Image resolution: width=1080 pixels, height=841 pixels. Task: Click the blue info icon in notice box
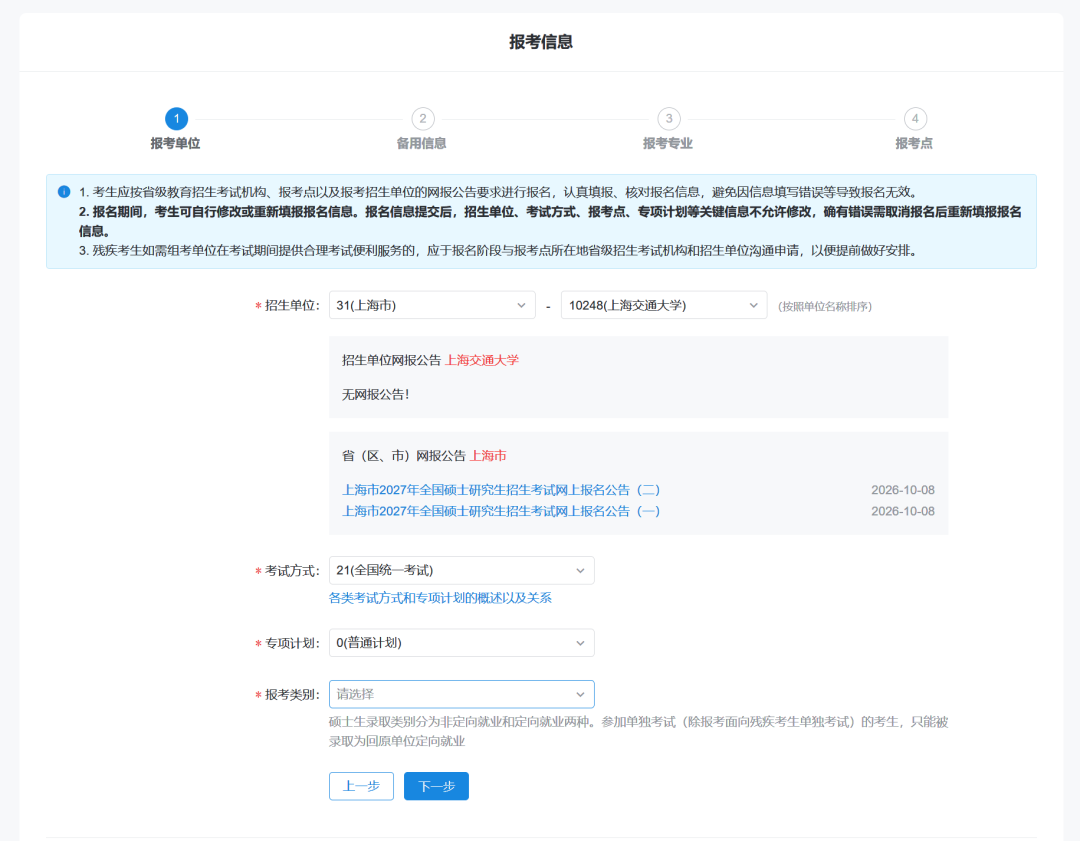(64, 191)
